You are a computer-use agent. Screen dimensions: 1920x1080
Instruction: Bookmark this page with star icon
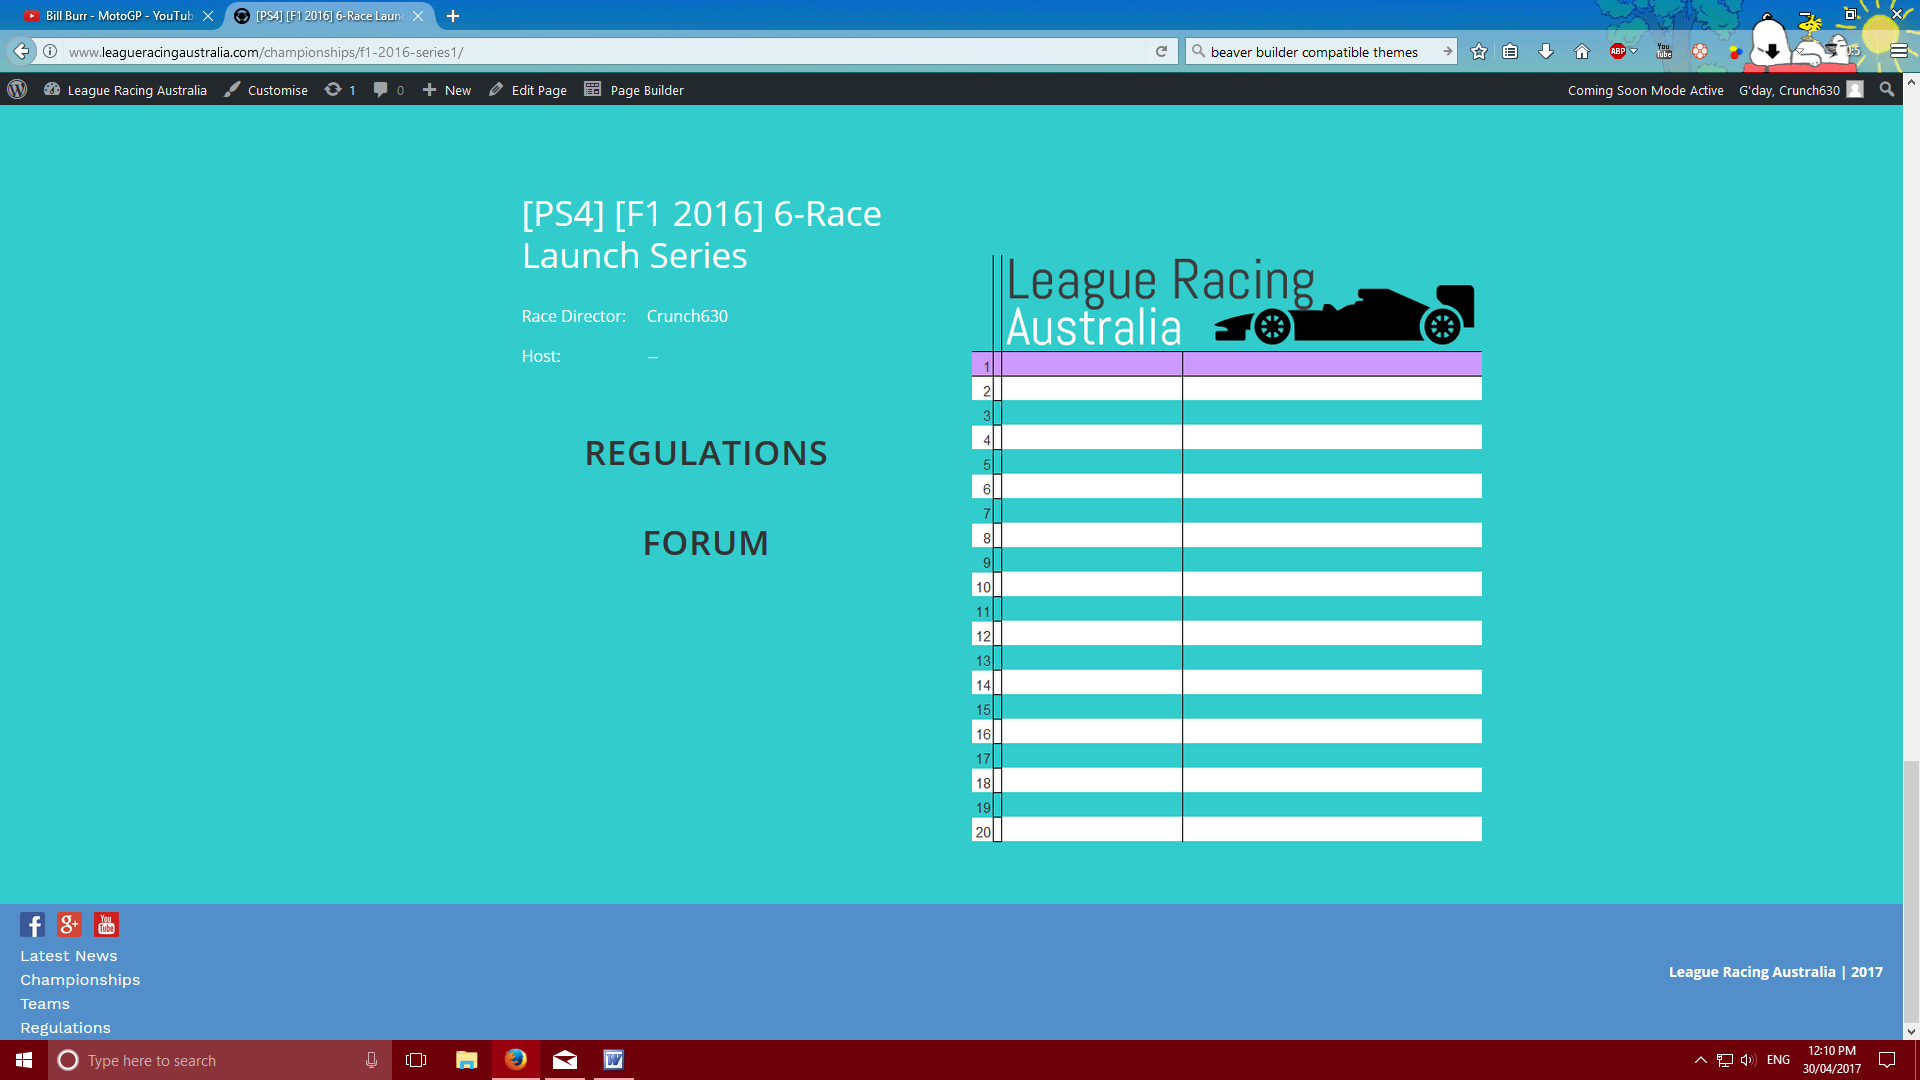point(1479,52)
